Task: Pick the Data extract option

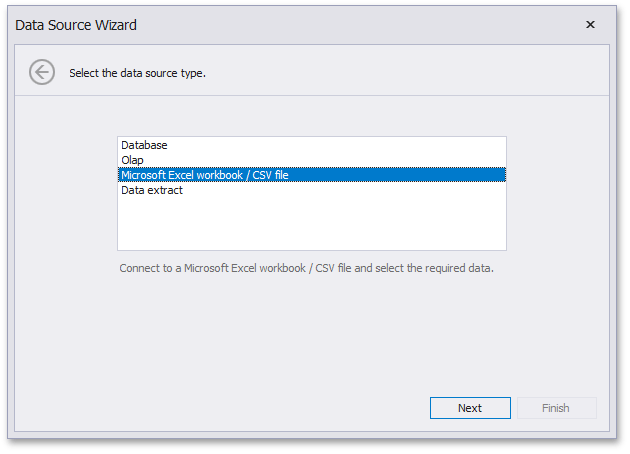Action: [152, 190]
